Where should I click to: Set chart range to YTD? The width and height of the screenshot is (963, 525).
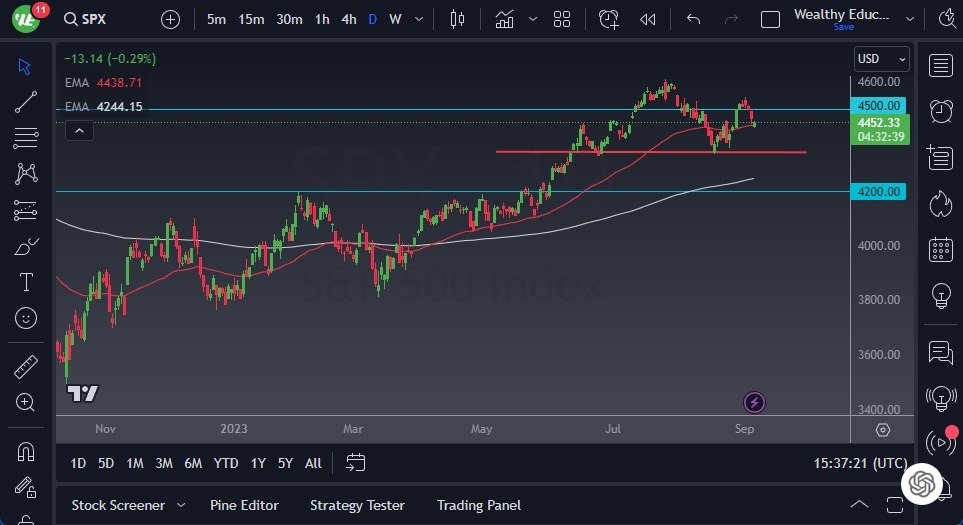[226, 463]
